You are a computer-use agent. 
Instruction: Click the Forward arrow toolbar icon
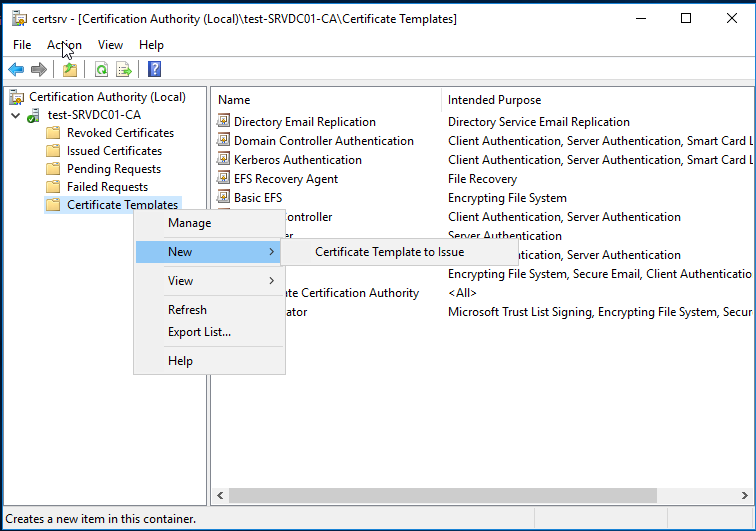(39, 69)
